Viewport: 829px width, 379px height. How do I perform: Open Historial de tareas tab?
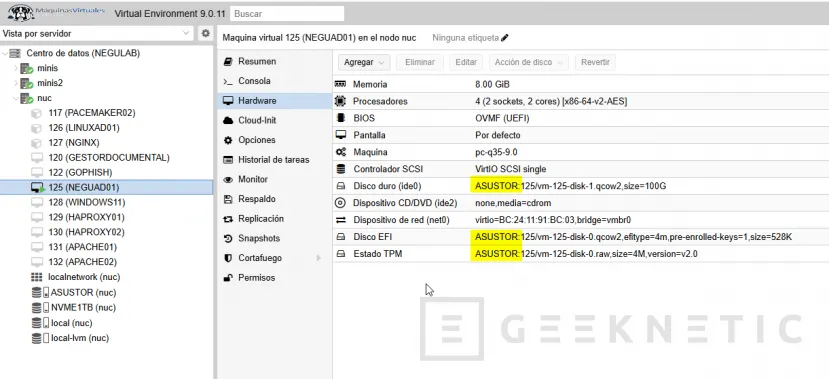[274, 160]
